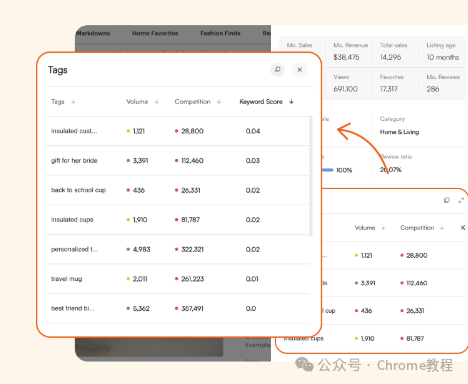Viewport: 468px width, 384px height.
Task: Select the 'insulated cust...' tag row
Action: tap(178, 131)
